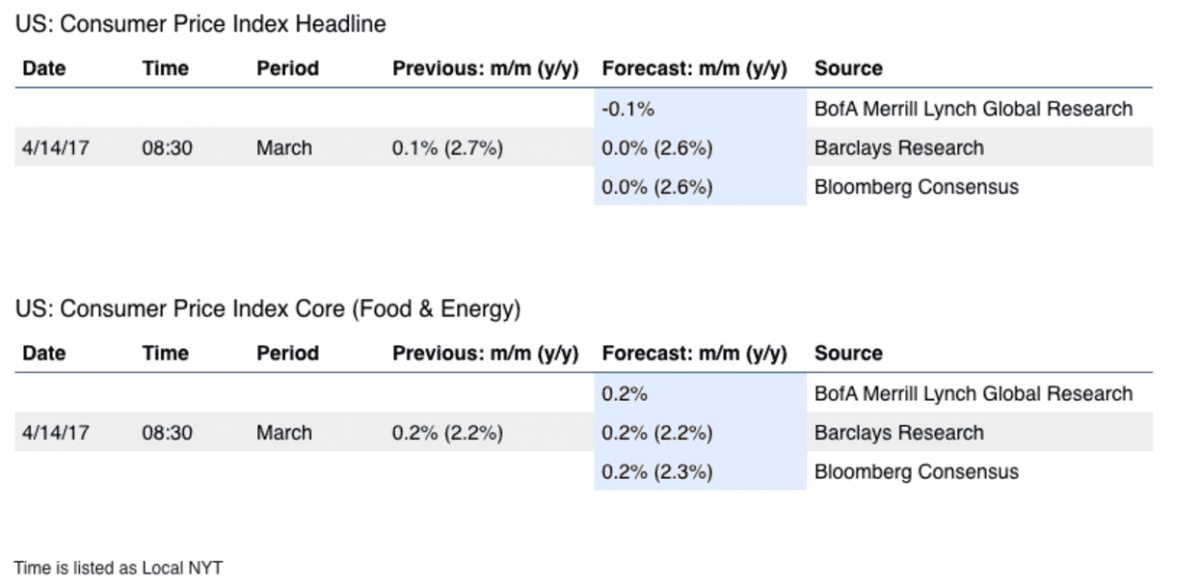Click the Consumer Price Index Core title

click(268, 309)
